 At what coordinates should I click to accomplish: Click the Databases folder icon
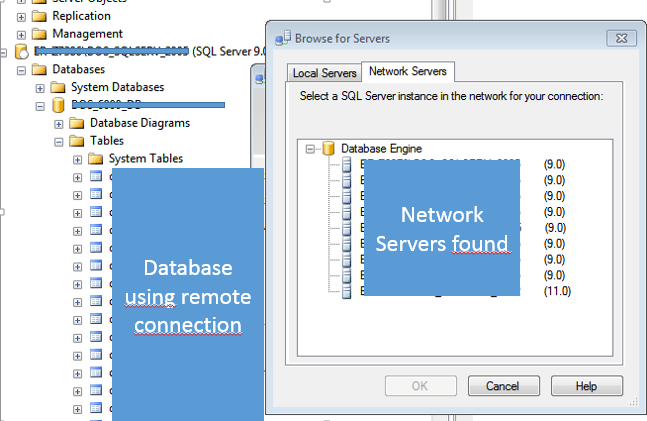[x=38, y=70]
